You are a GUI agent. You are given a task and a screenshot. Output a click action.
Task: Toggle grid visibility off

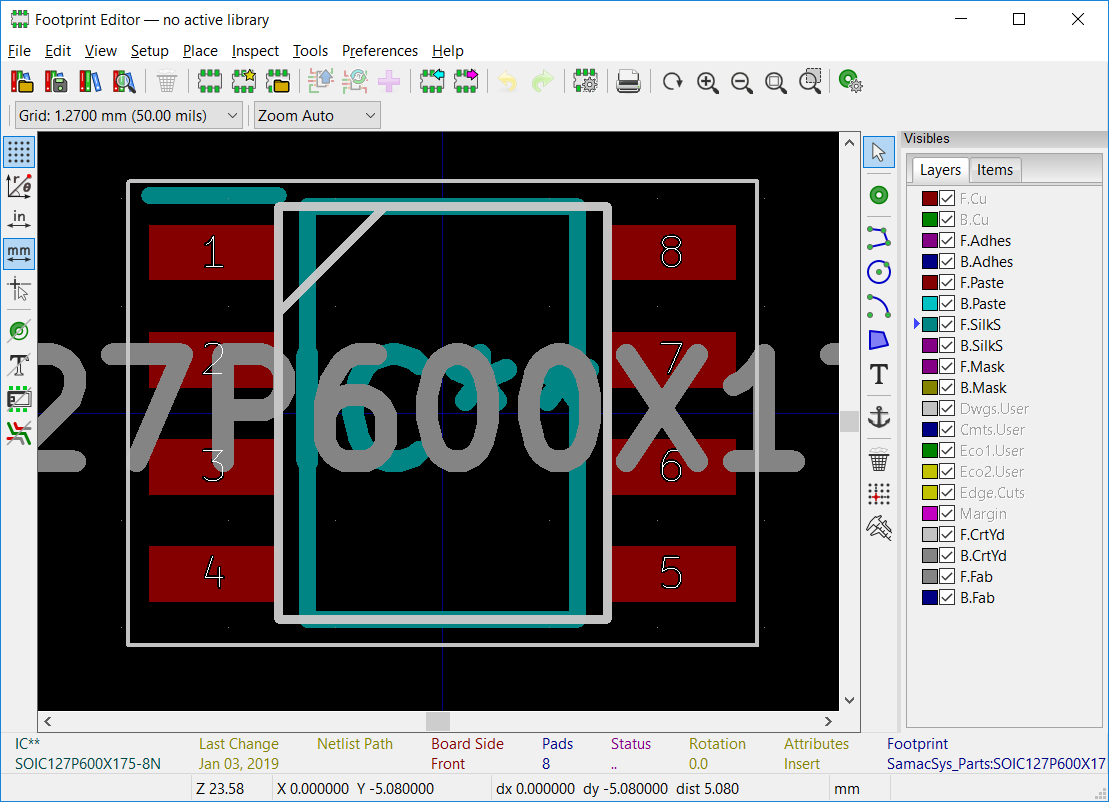(19, 151)
